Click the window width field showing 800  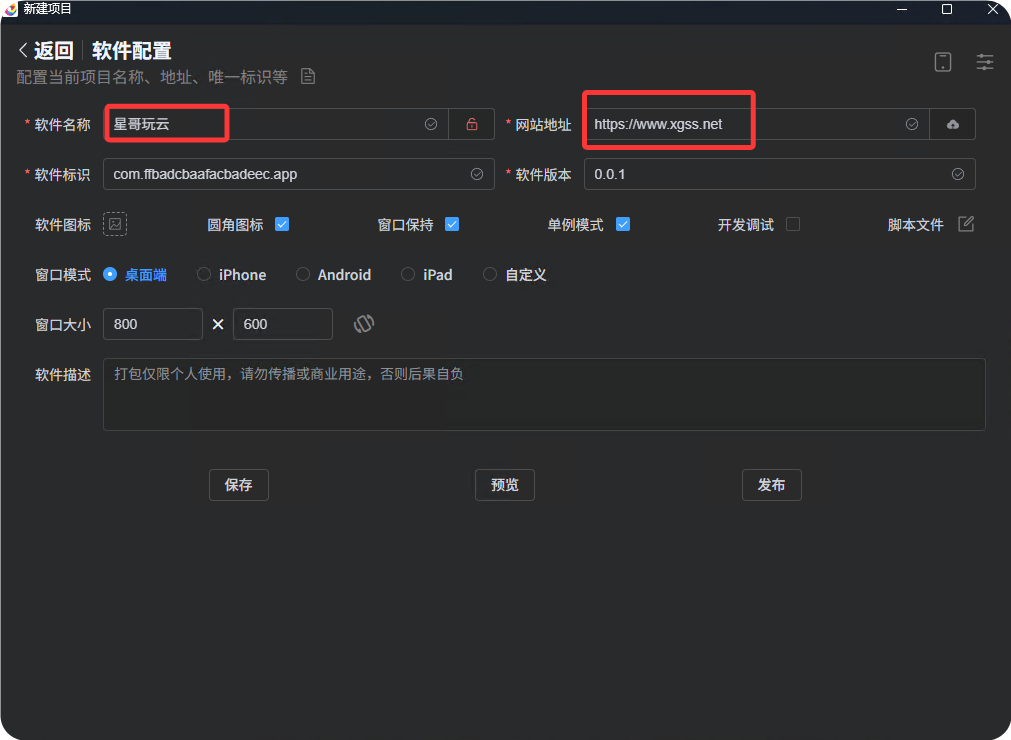(x=153, y=324)
